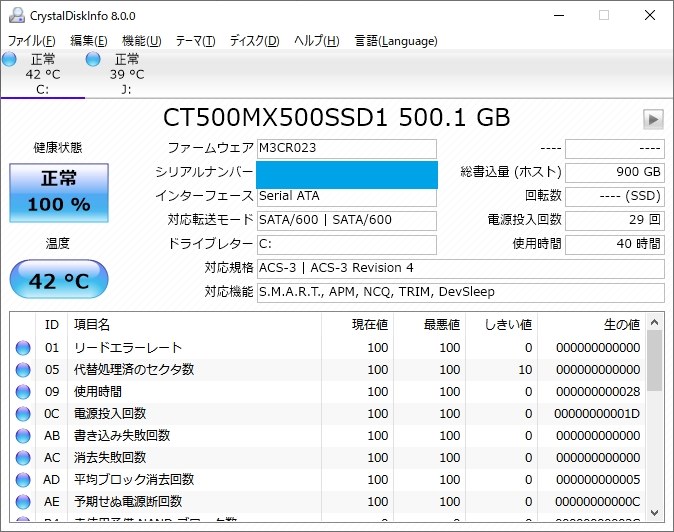Open the ファイル(F) menu

coord(32,41)
